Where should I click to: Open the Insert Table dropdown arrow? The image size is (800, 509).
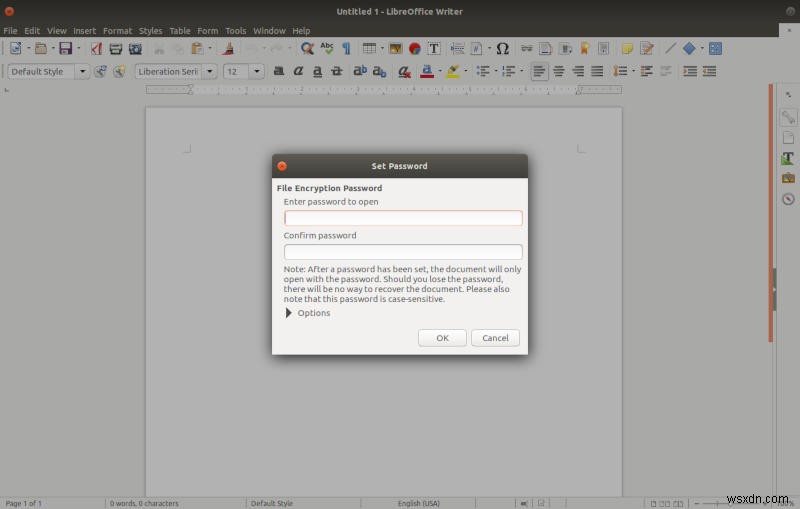[382, 48]
